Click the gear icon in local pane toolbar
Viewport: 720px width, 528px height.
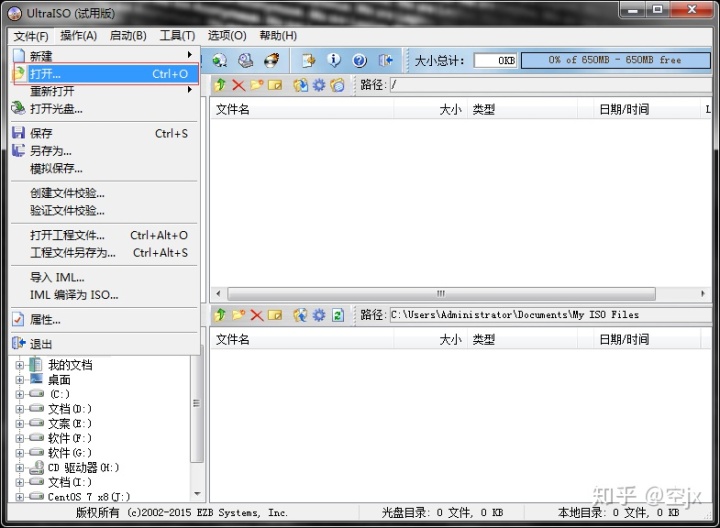coord(319,315)
